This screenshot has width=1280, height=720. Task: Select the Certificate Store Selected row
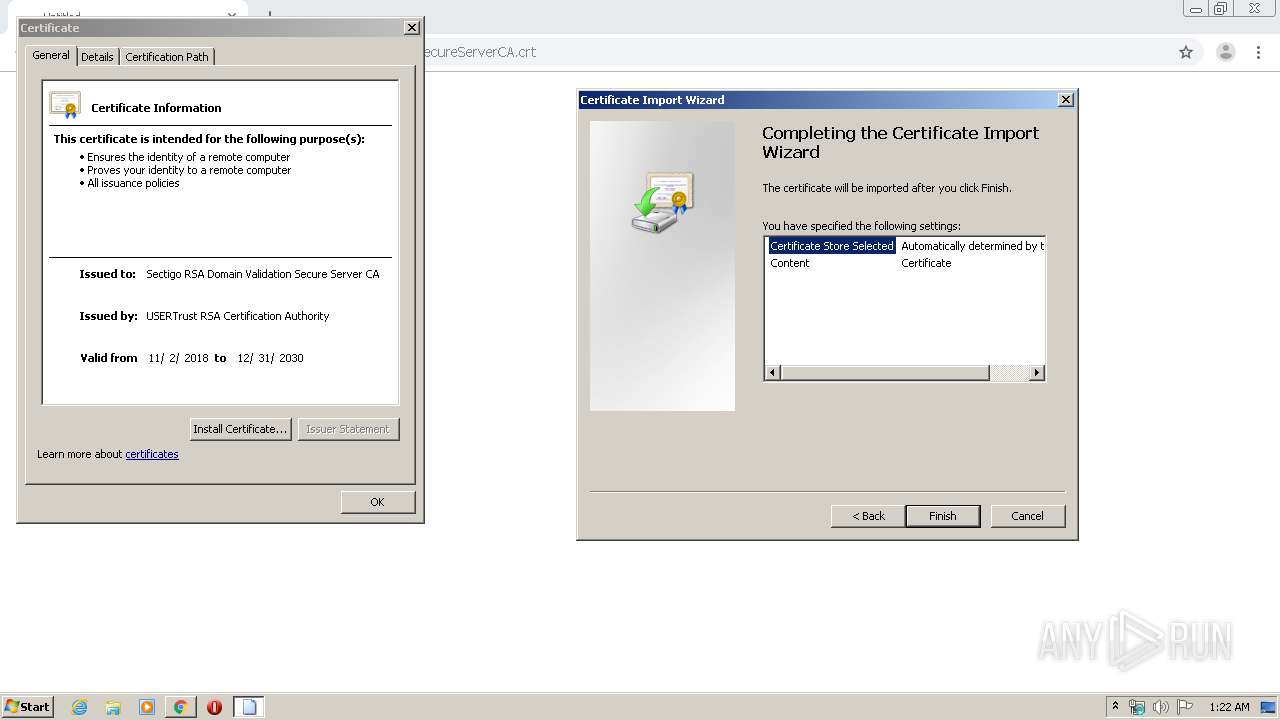[905, 246]
